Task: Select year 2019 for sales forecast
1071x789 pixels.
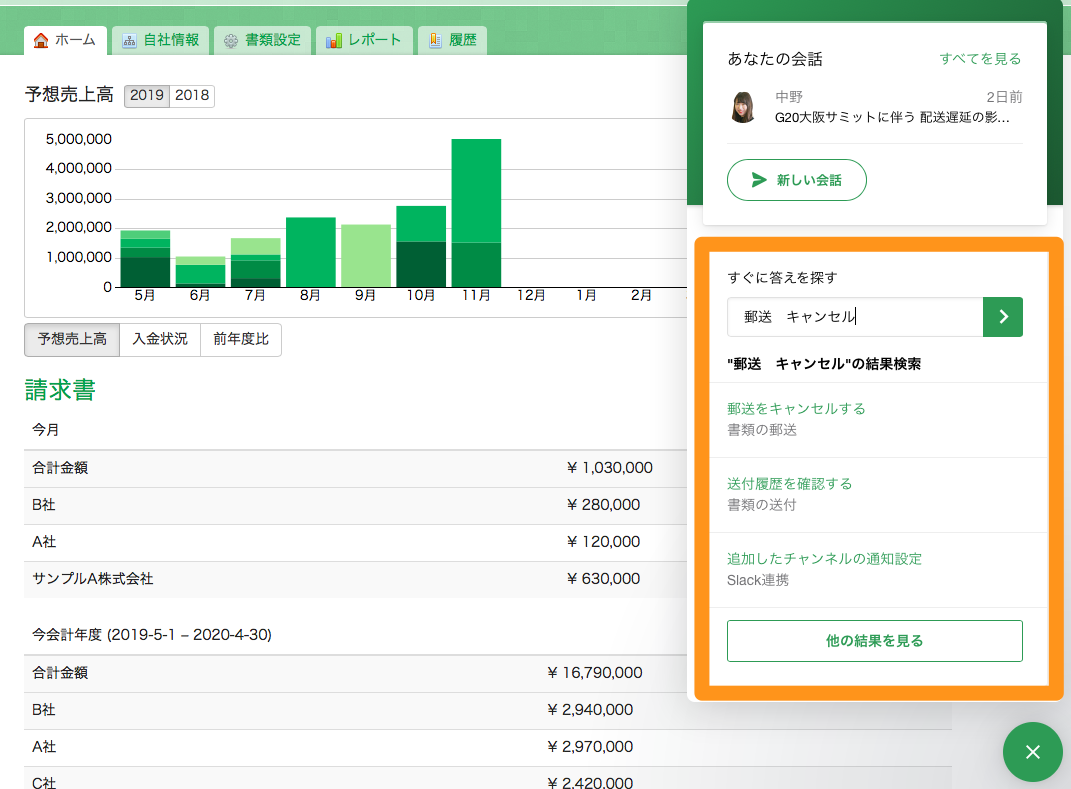Action: point(147,96)
